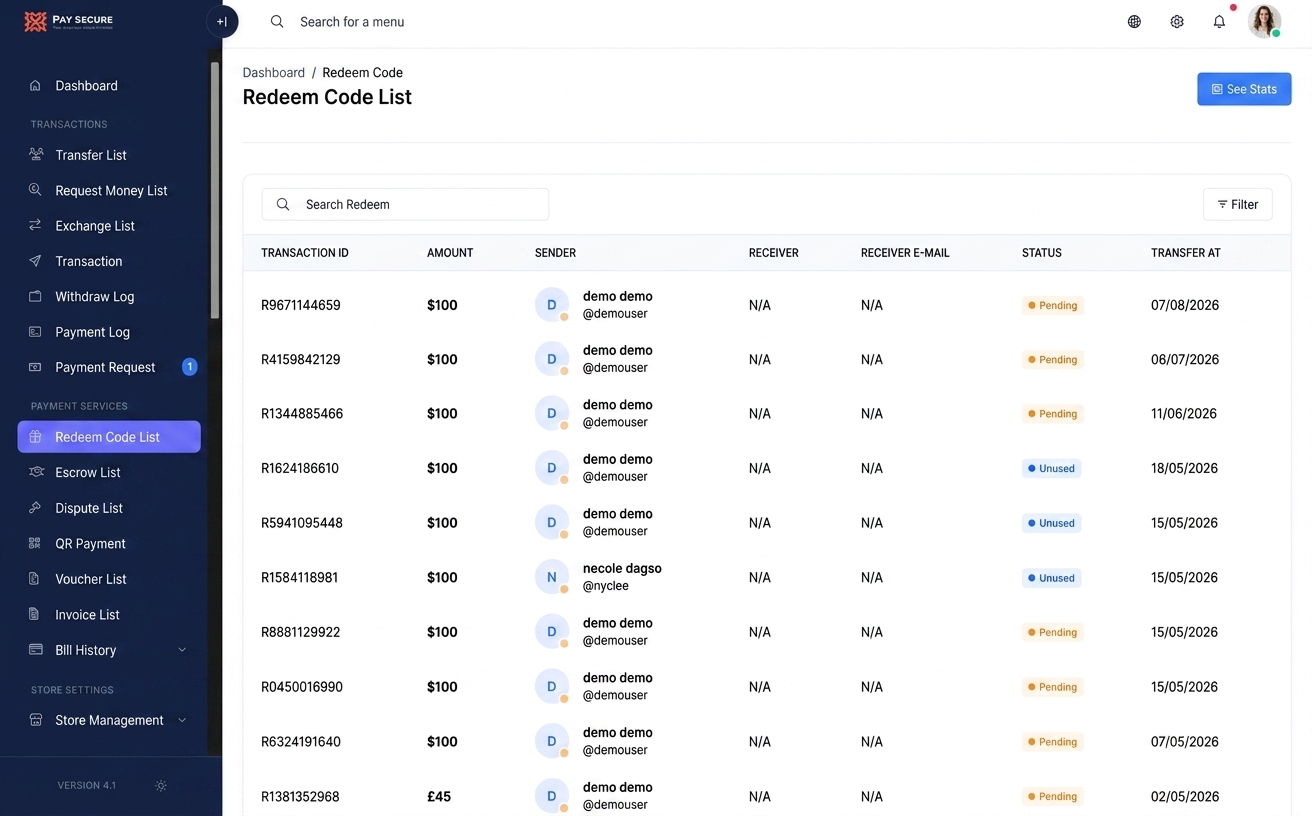Click the necole dagso sender name
The width and height of the screenshot is (1312, 816).
(x=622, y=568)
